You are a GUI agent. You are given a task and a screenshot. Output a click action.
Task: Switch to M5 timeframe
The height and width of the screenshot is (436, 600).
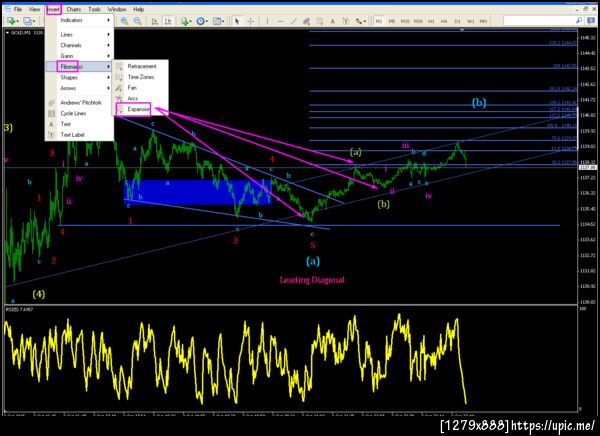click(392, 21)
